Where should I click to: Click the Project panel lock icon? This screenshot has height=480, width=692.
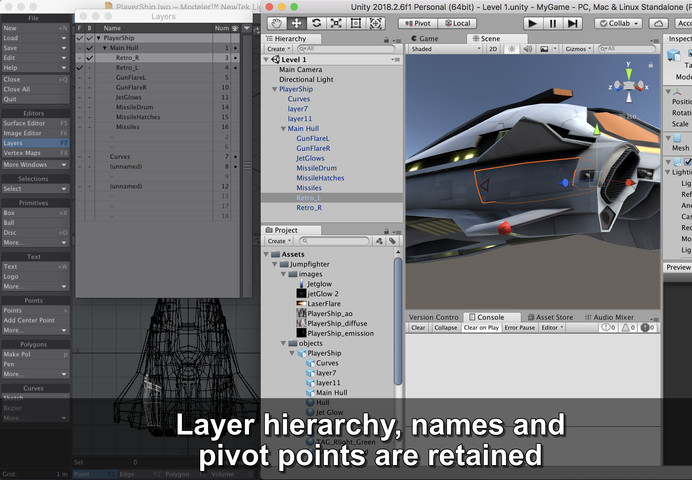tap(387, 231)
